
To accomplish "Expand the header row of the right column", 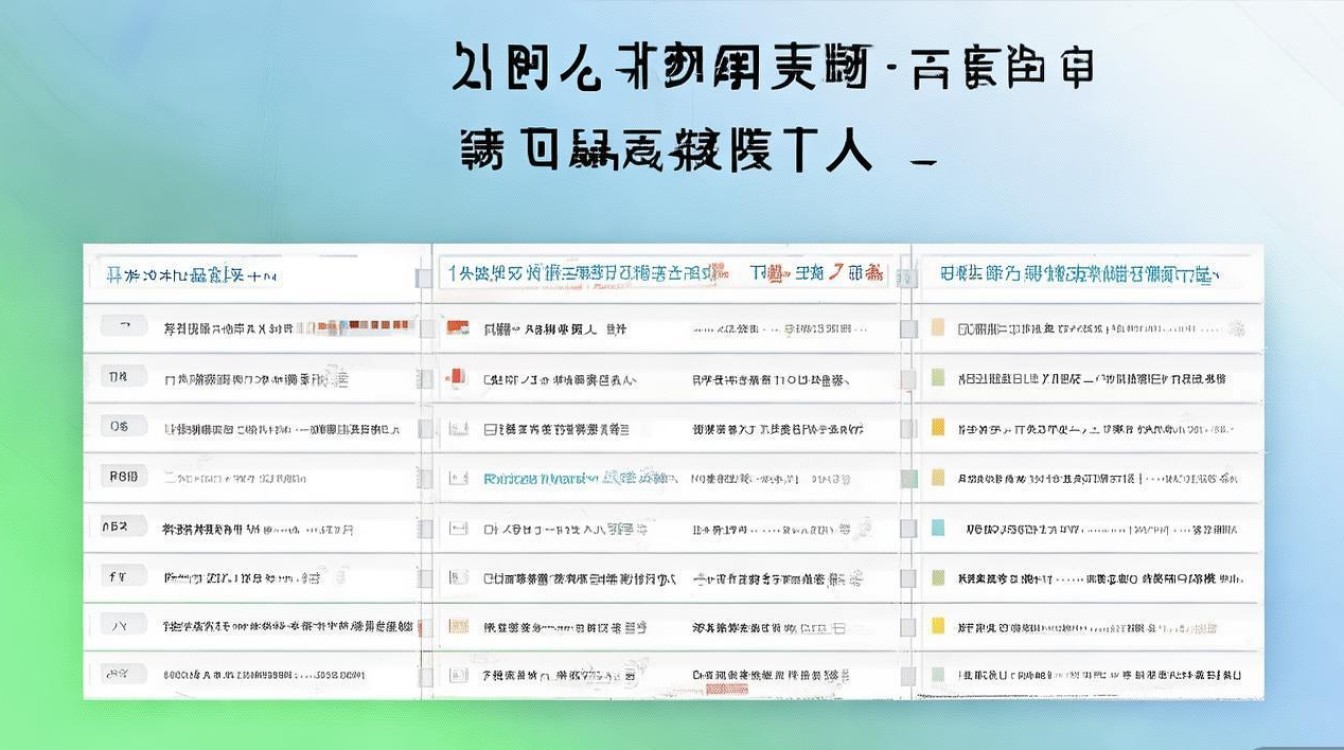I will click(x=1090, y=272).
